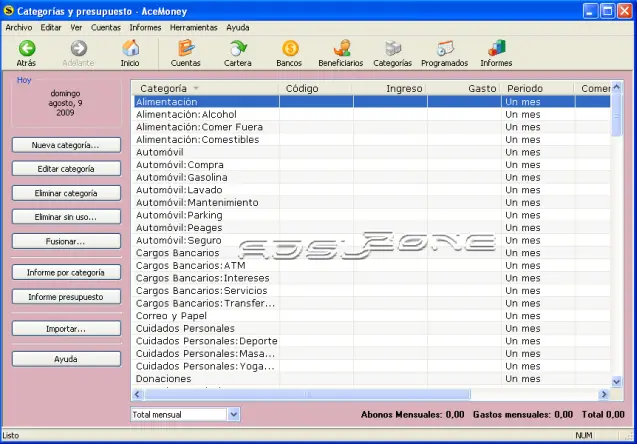Open the Informes menu in menu bar

[x=145, y=28]
